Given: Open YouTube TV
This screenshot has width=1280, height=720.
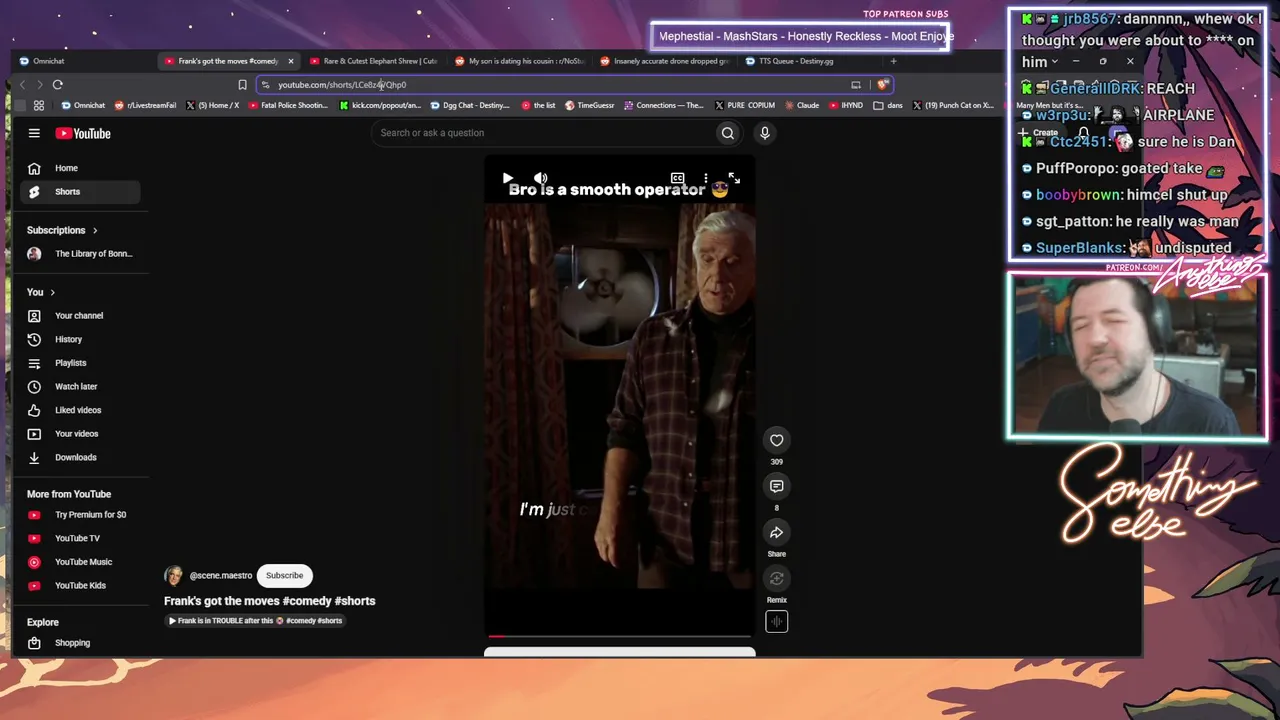Looking at the screenshot, I should (x=80, y=539).
